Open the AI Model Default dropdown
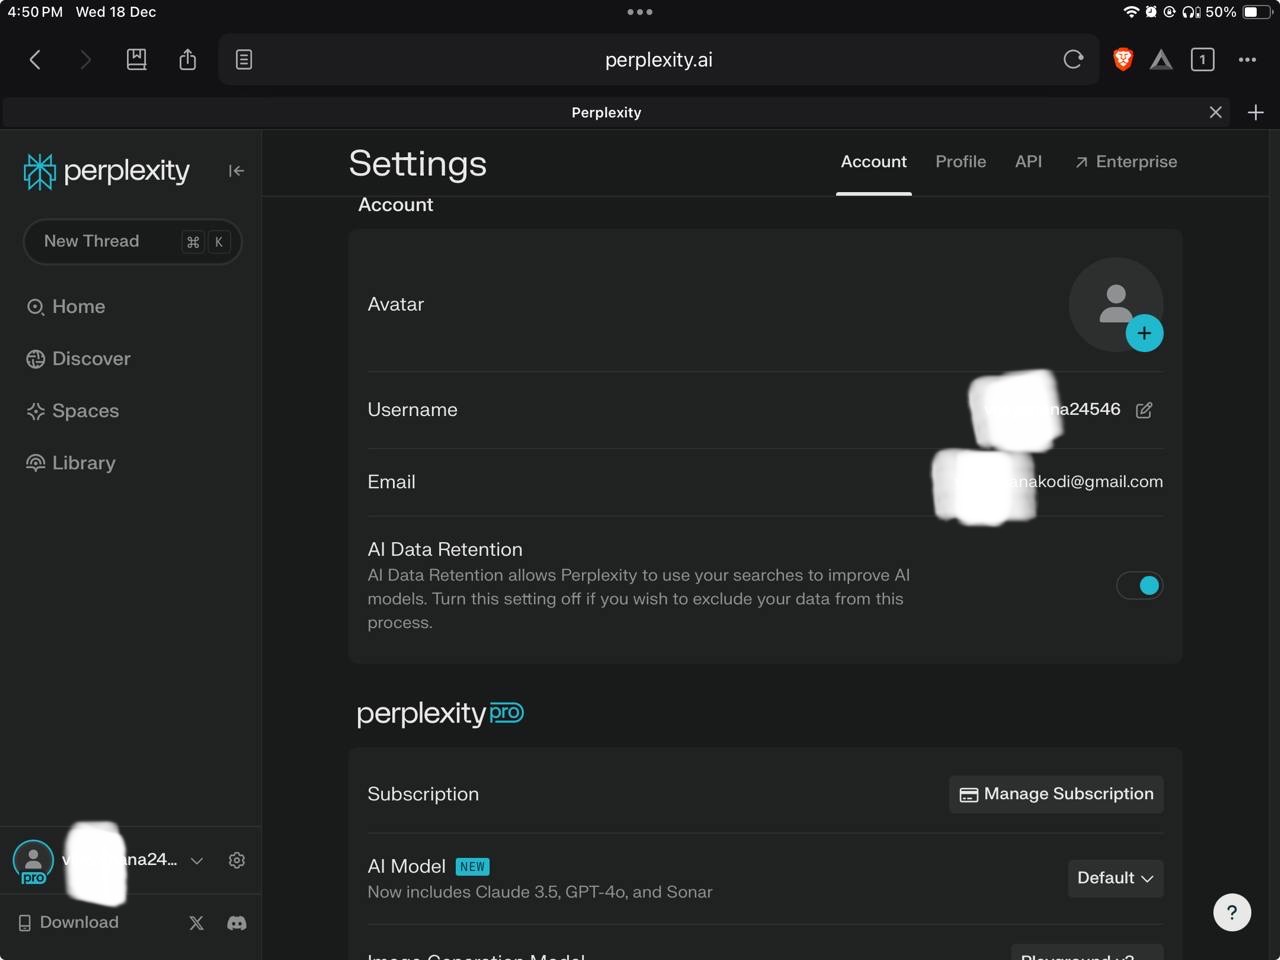This screenshot has width=1280, height=960. [1115, 878]
